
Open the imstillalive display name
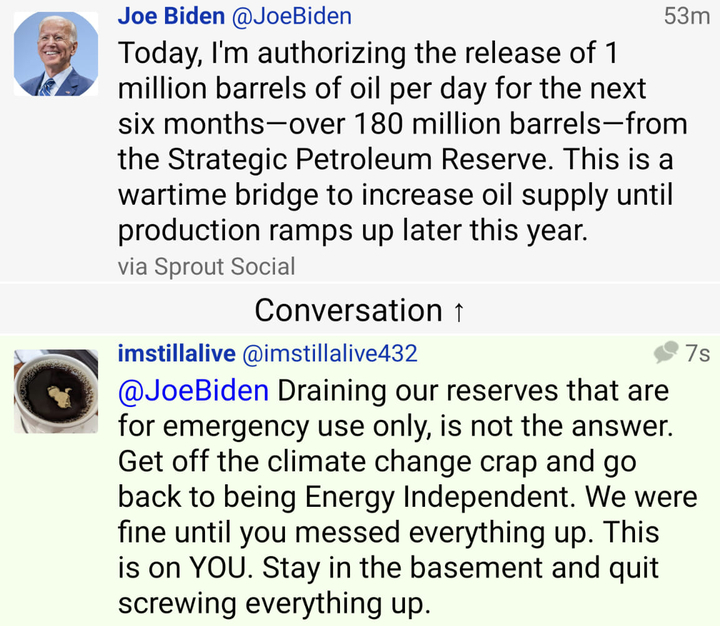pos(177,353)
